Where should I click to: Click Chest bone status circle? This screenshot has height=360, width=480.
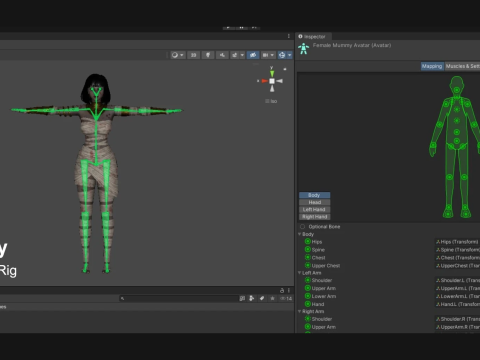(x=308, y=257)
